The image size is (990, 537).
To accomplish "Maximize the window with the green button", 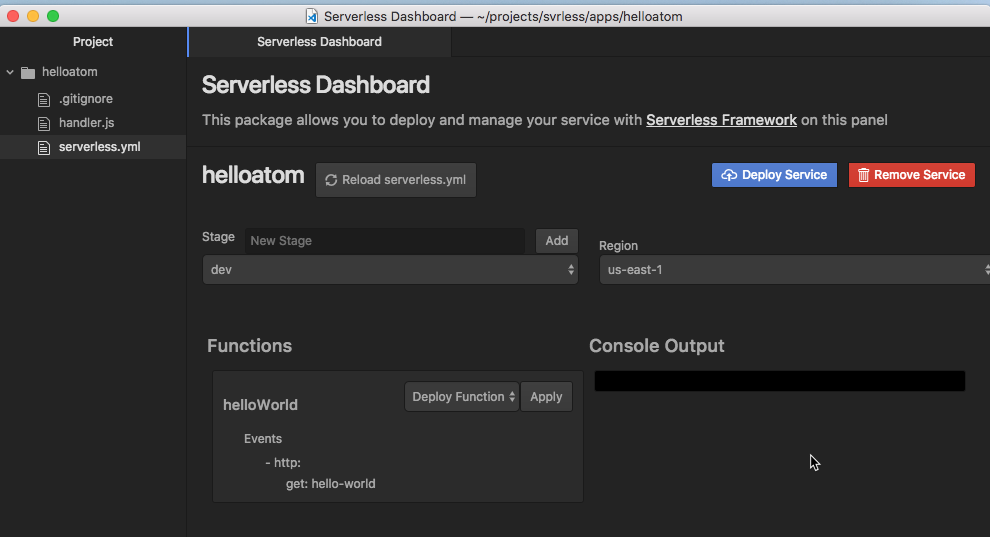I will pos(53,16).
